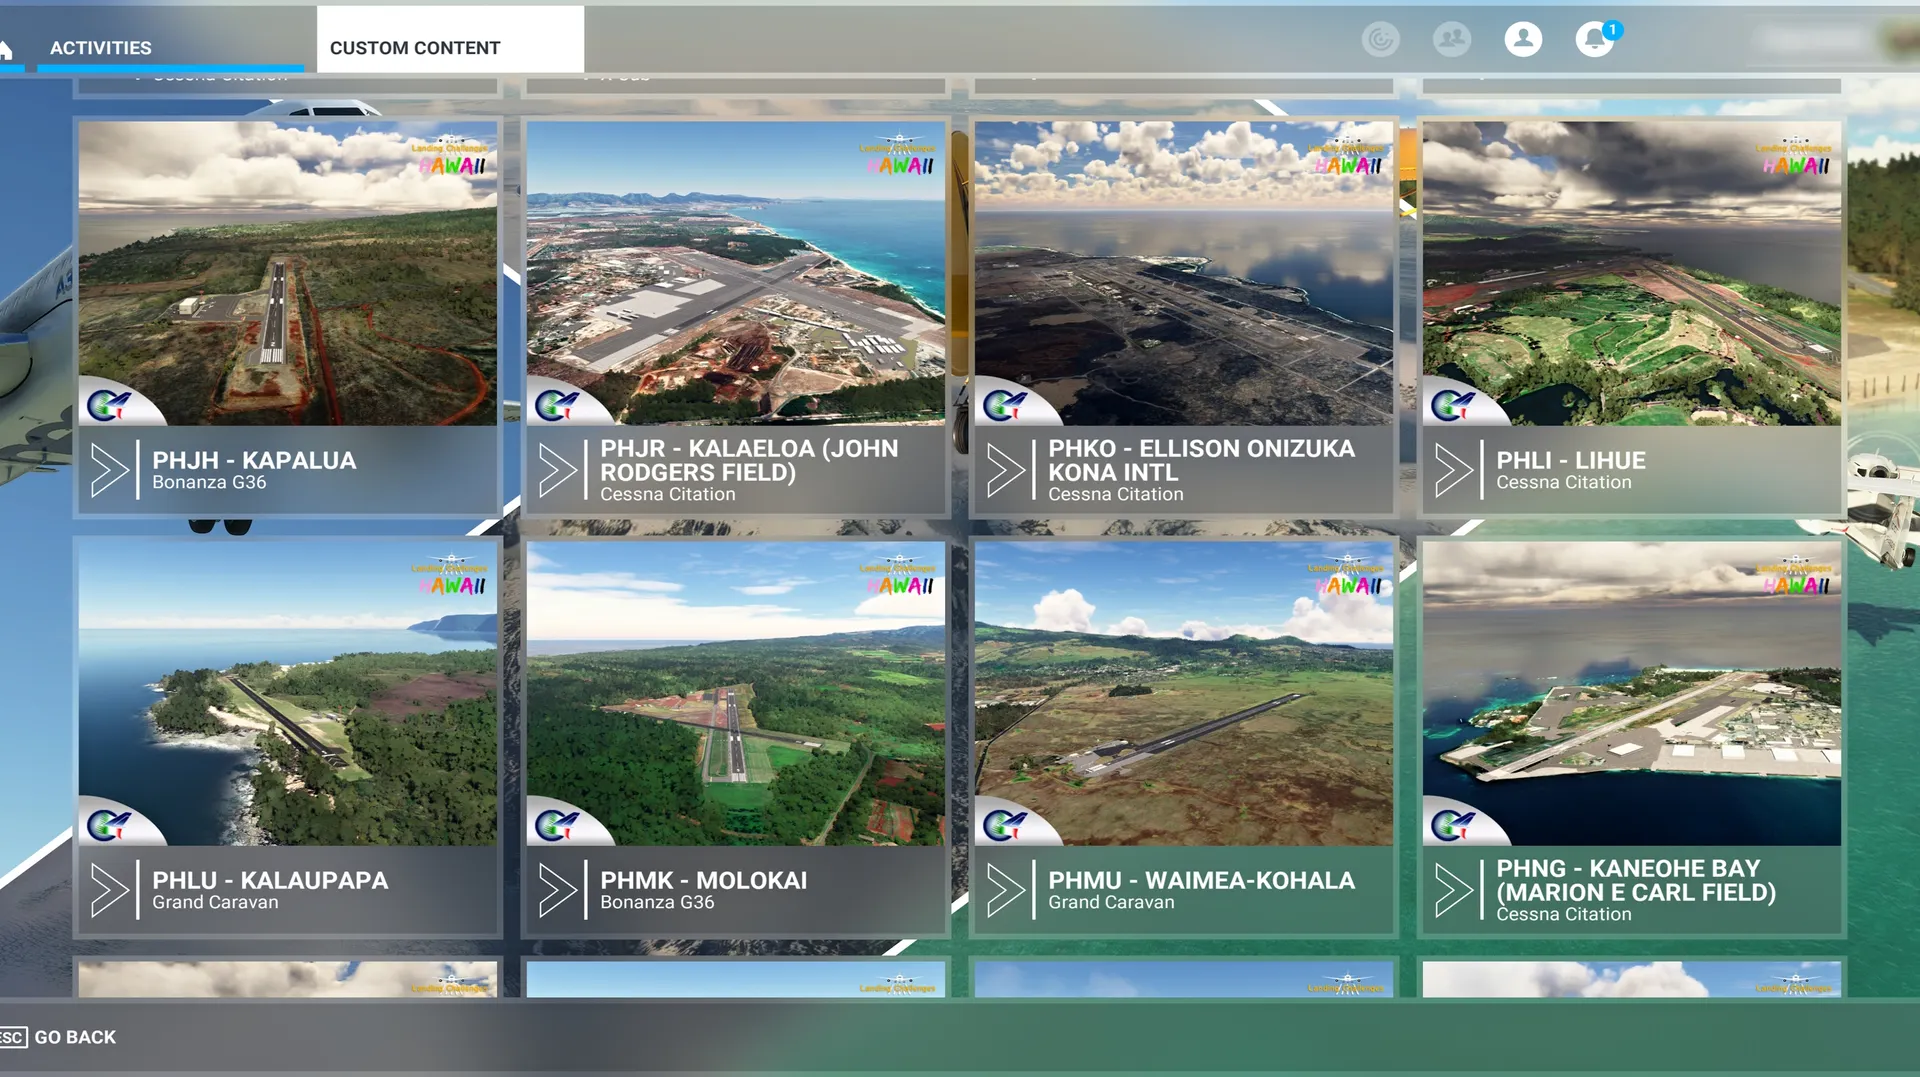Click creator logo on PHJR Kalaeloa thumbnail
Screen dimensions: 1920x1077
point(557,405)
